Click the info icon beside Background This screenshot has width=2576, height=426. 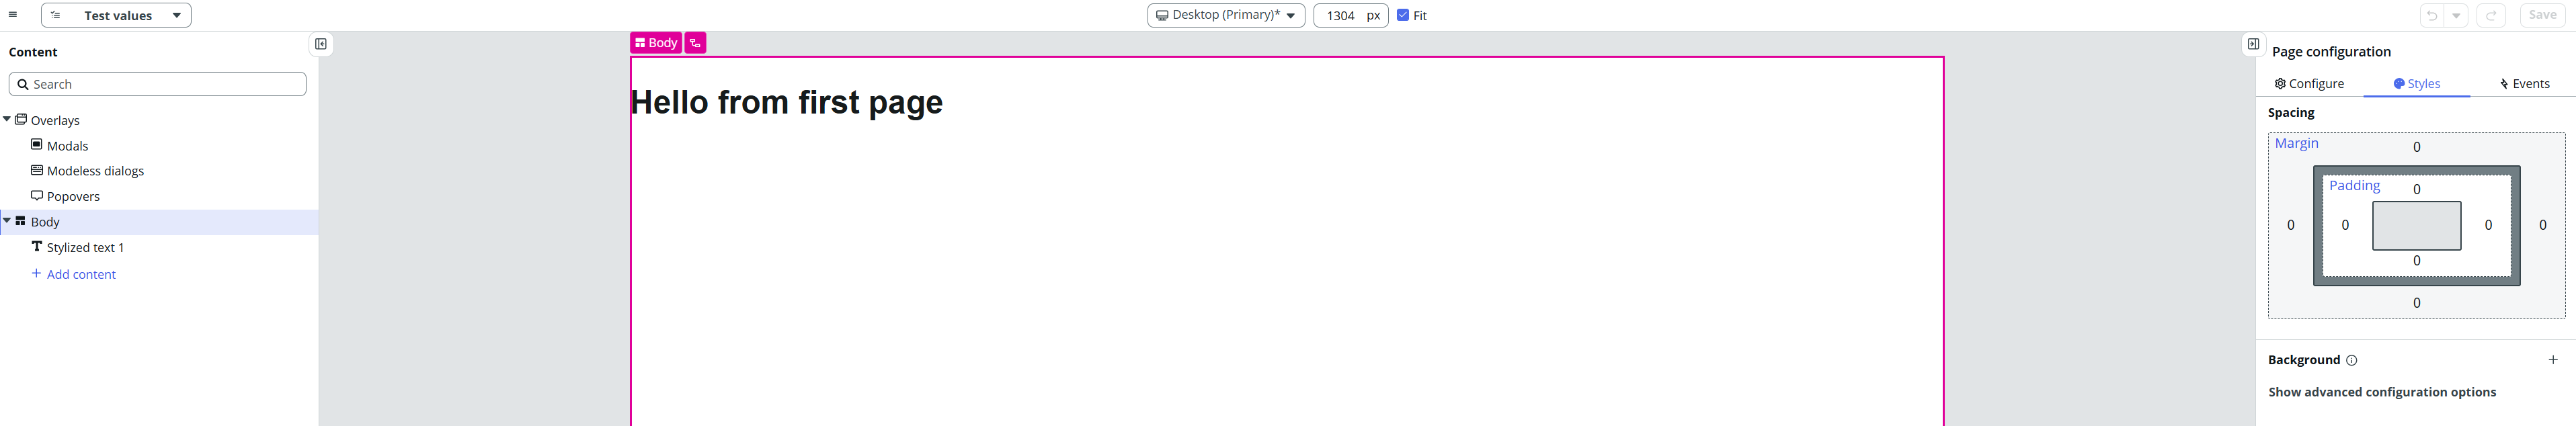[x=2351, y=360]
